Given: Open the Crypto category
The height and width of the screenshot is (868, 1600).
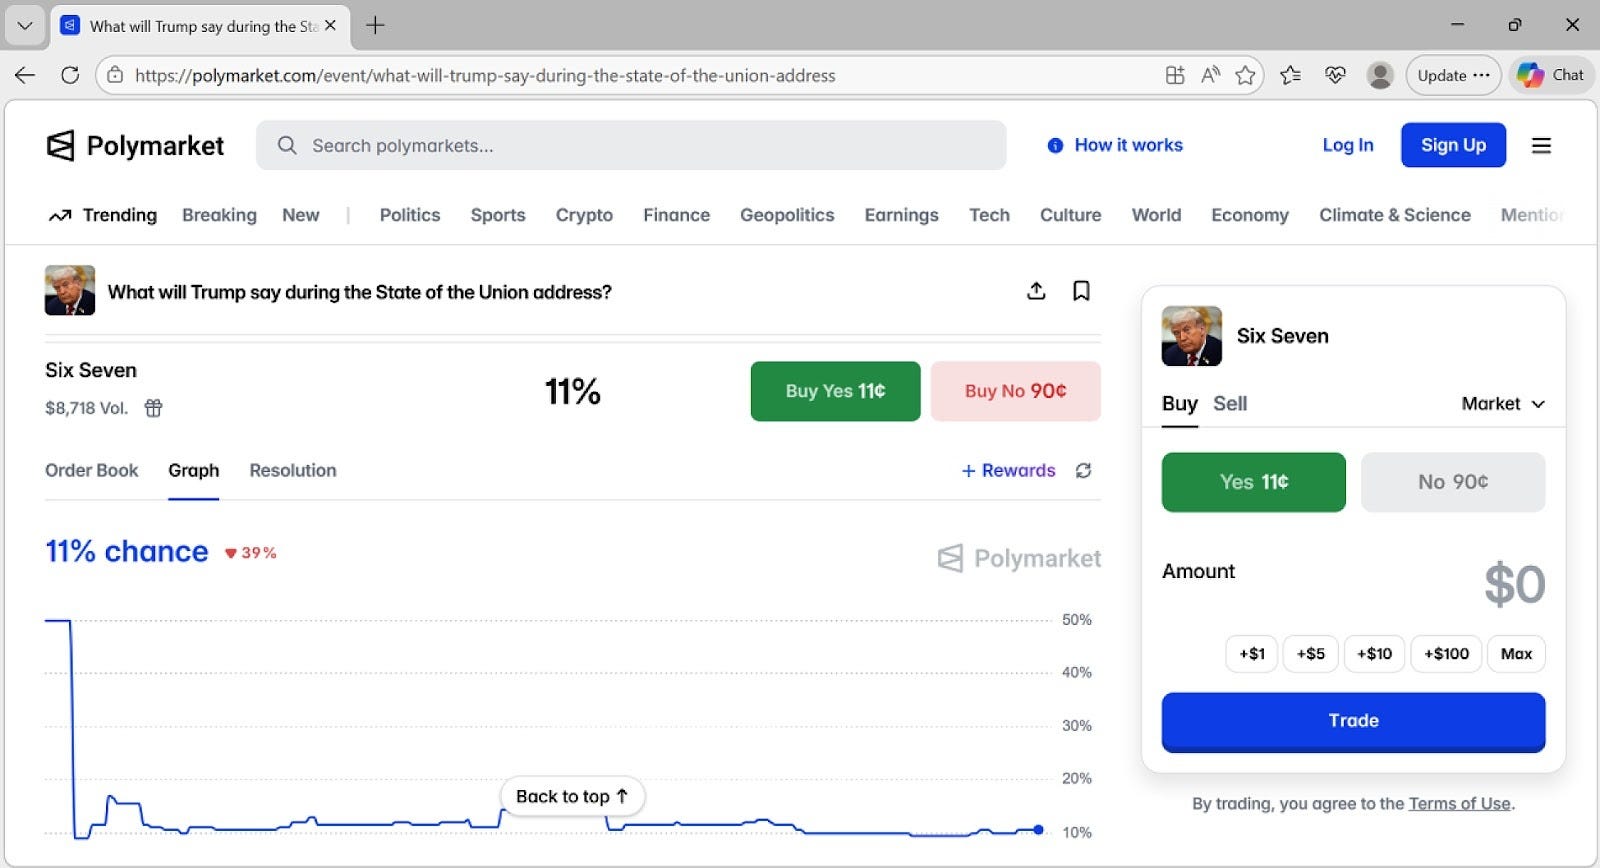Looking at the screenshot, I should (584, 215).
